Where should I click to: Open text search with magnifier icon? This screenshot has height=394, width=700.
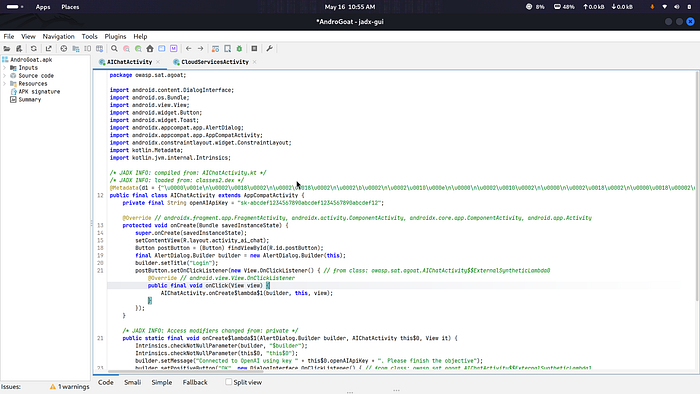point(114,49)
